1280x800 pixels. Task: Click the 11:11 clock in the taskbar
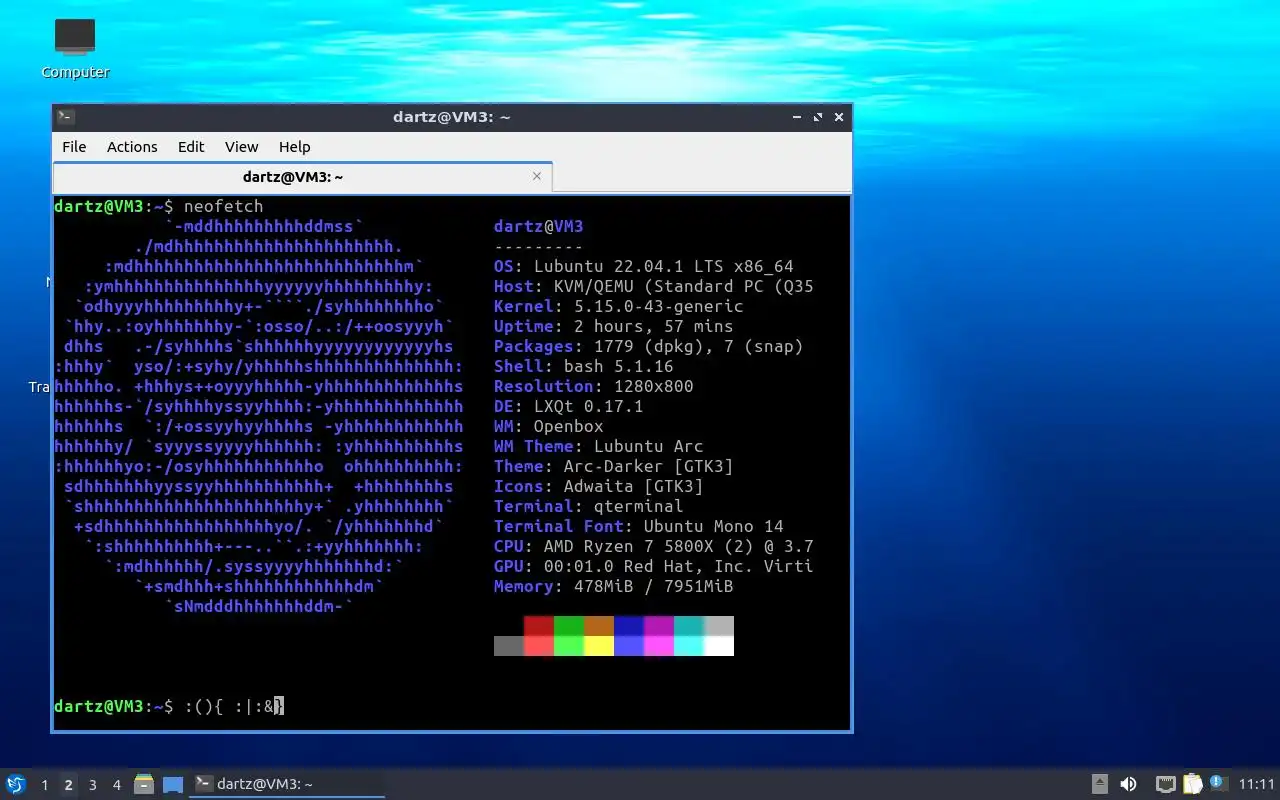[x=1257, y=784]
